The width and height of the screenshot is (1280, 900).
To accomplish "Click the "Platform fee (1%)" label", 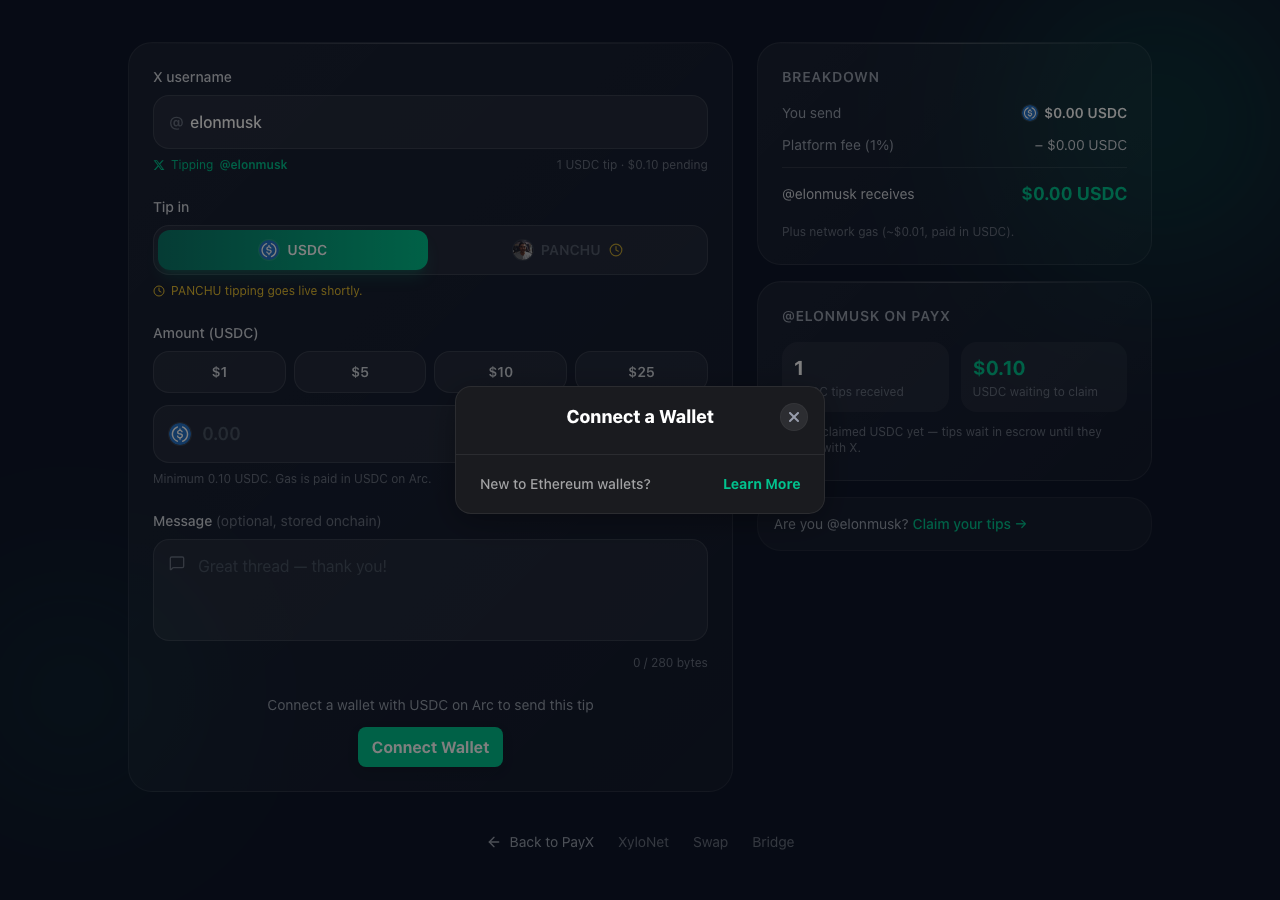I will (838, 145).
